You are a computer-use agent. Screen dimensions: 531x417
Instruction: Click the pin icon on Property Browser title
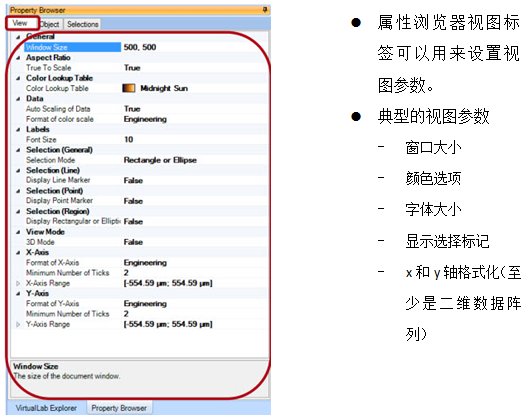[265, 10]
